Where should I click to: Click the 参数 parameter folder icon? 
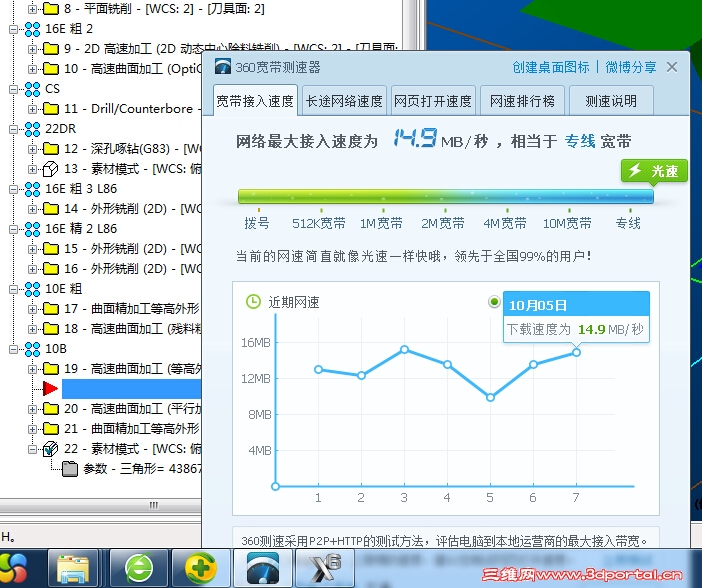point(70,469)
